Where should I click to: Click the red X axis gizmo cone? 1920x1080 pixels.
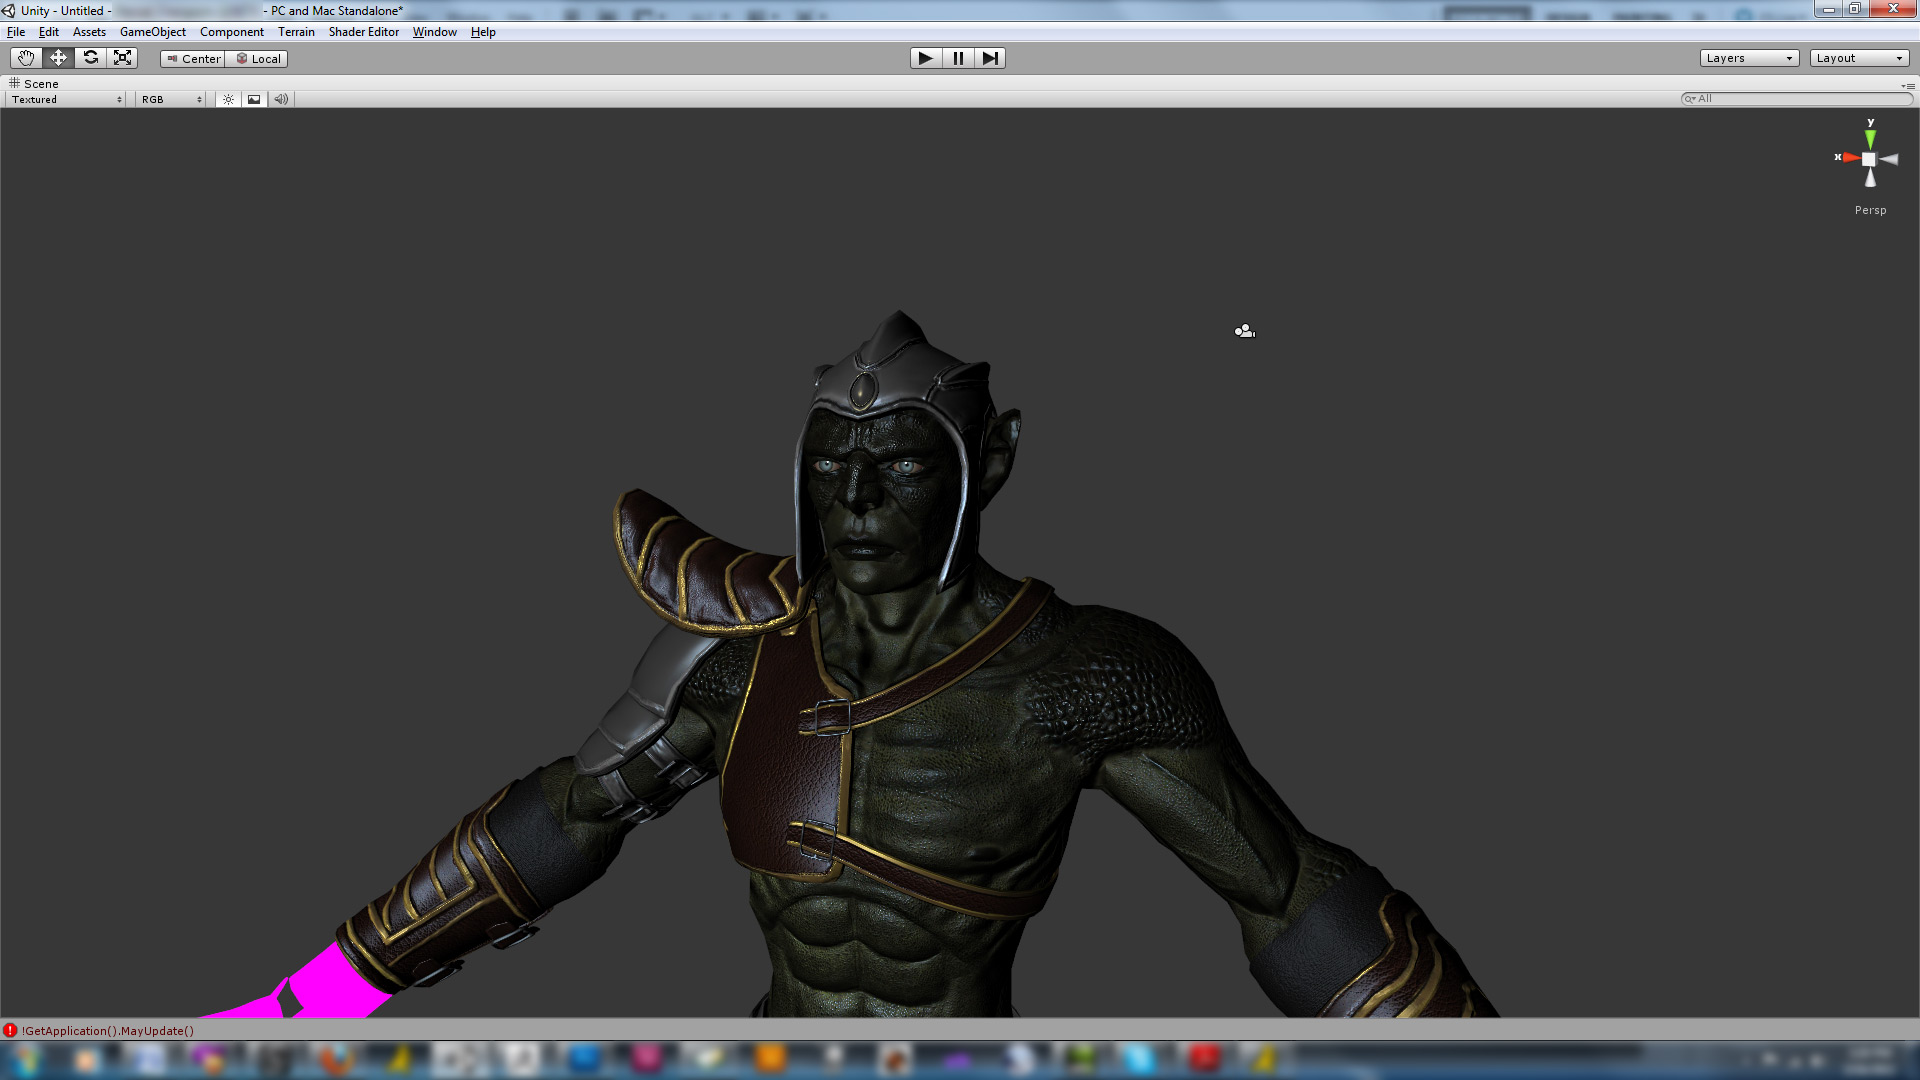pos(1851,157)
